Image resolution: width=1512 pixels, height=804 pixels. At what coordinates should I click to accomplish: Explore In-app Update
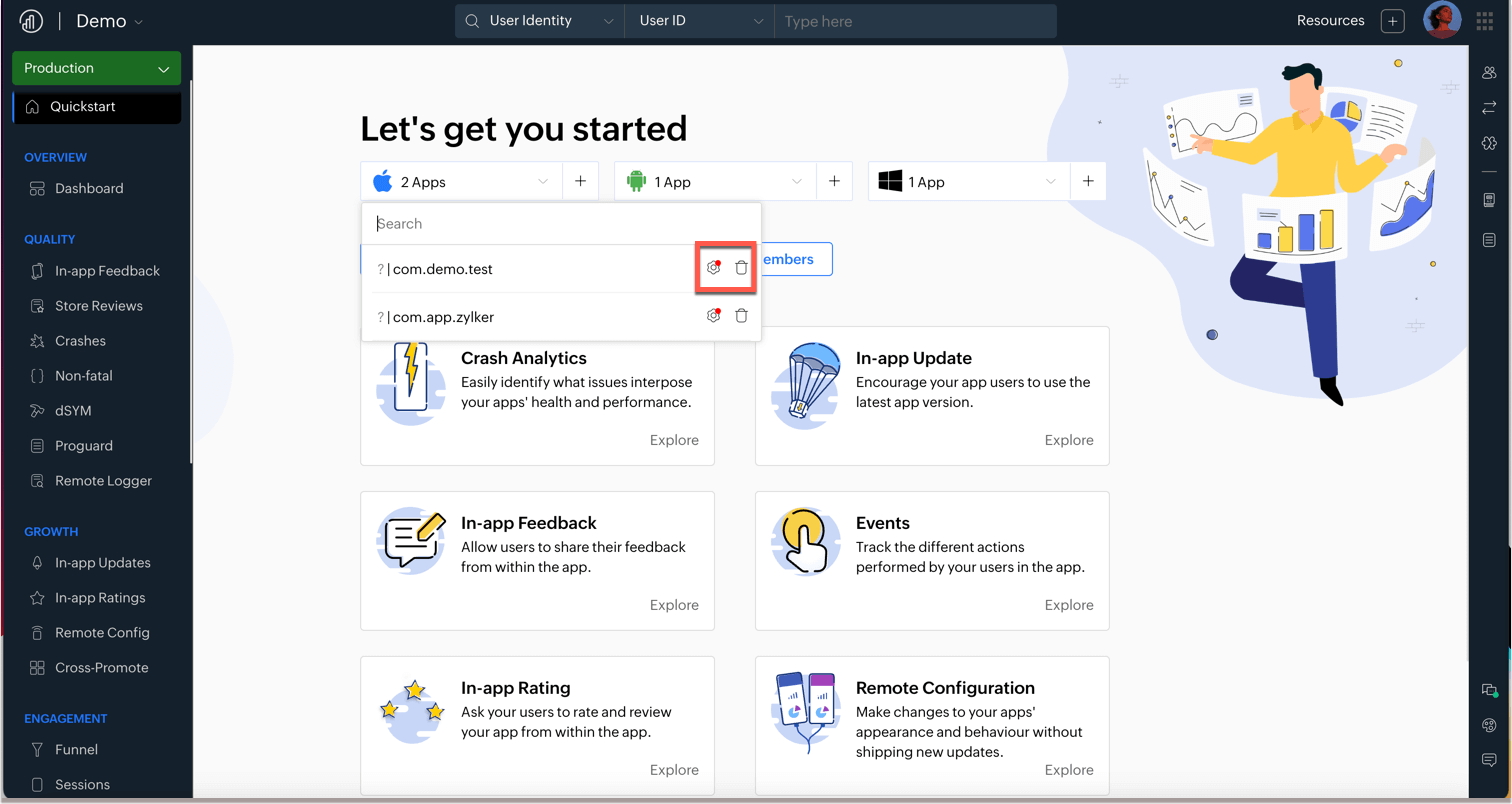[x=1069, y=440]
